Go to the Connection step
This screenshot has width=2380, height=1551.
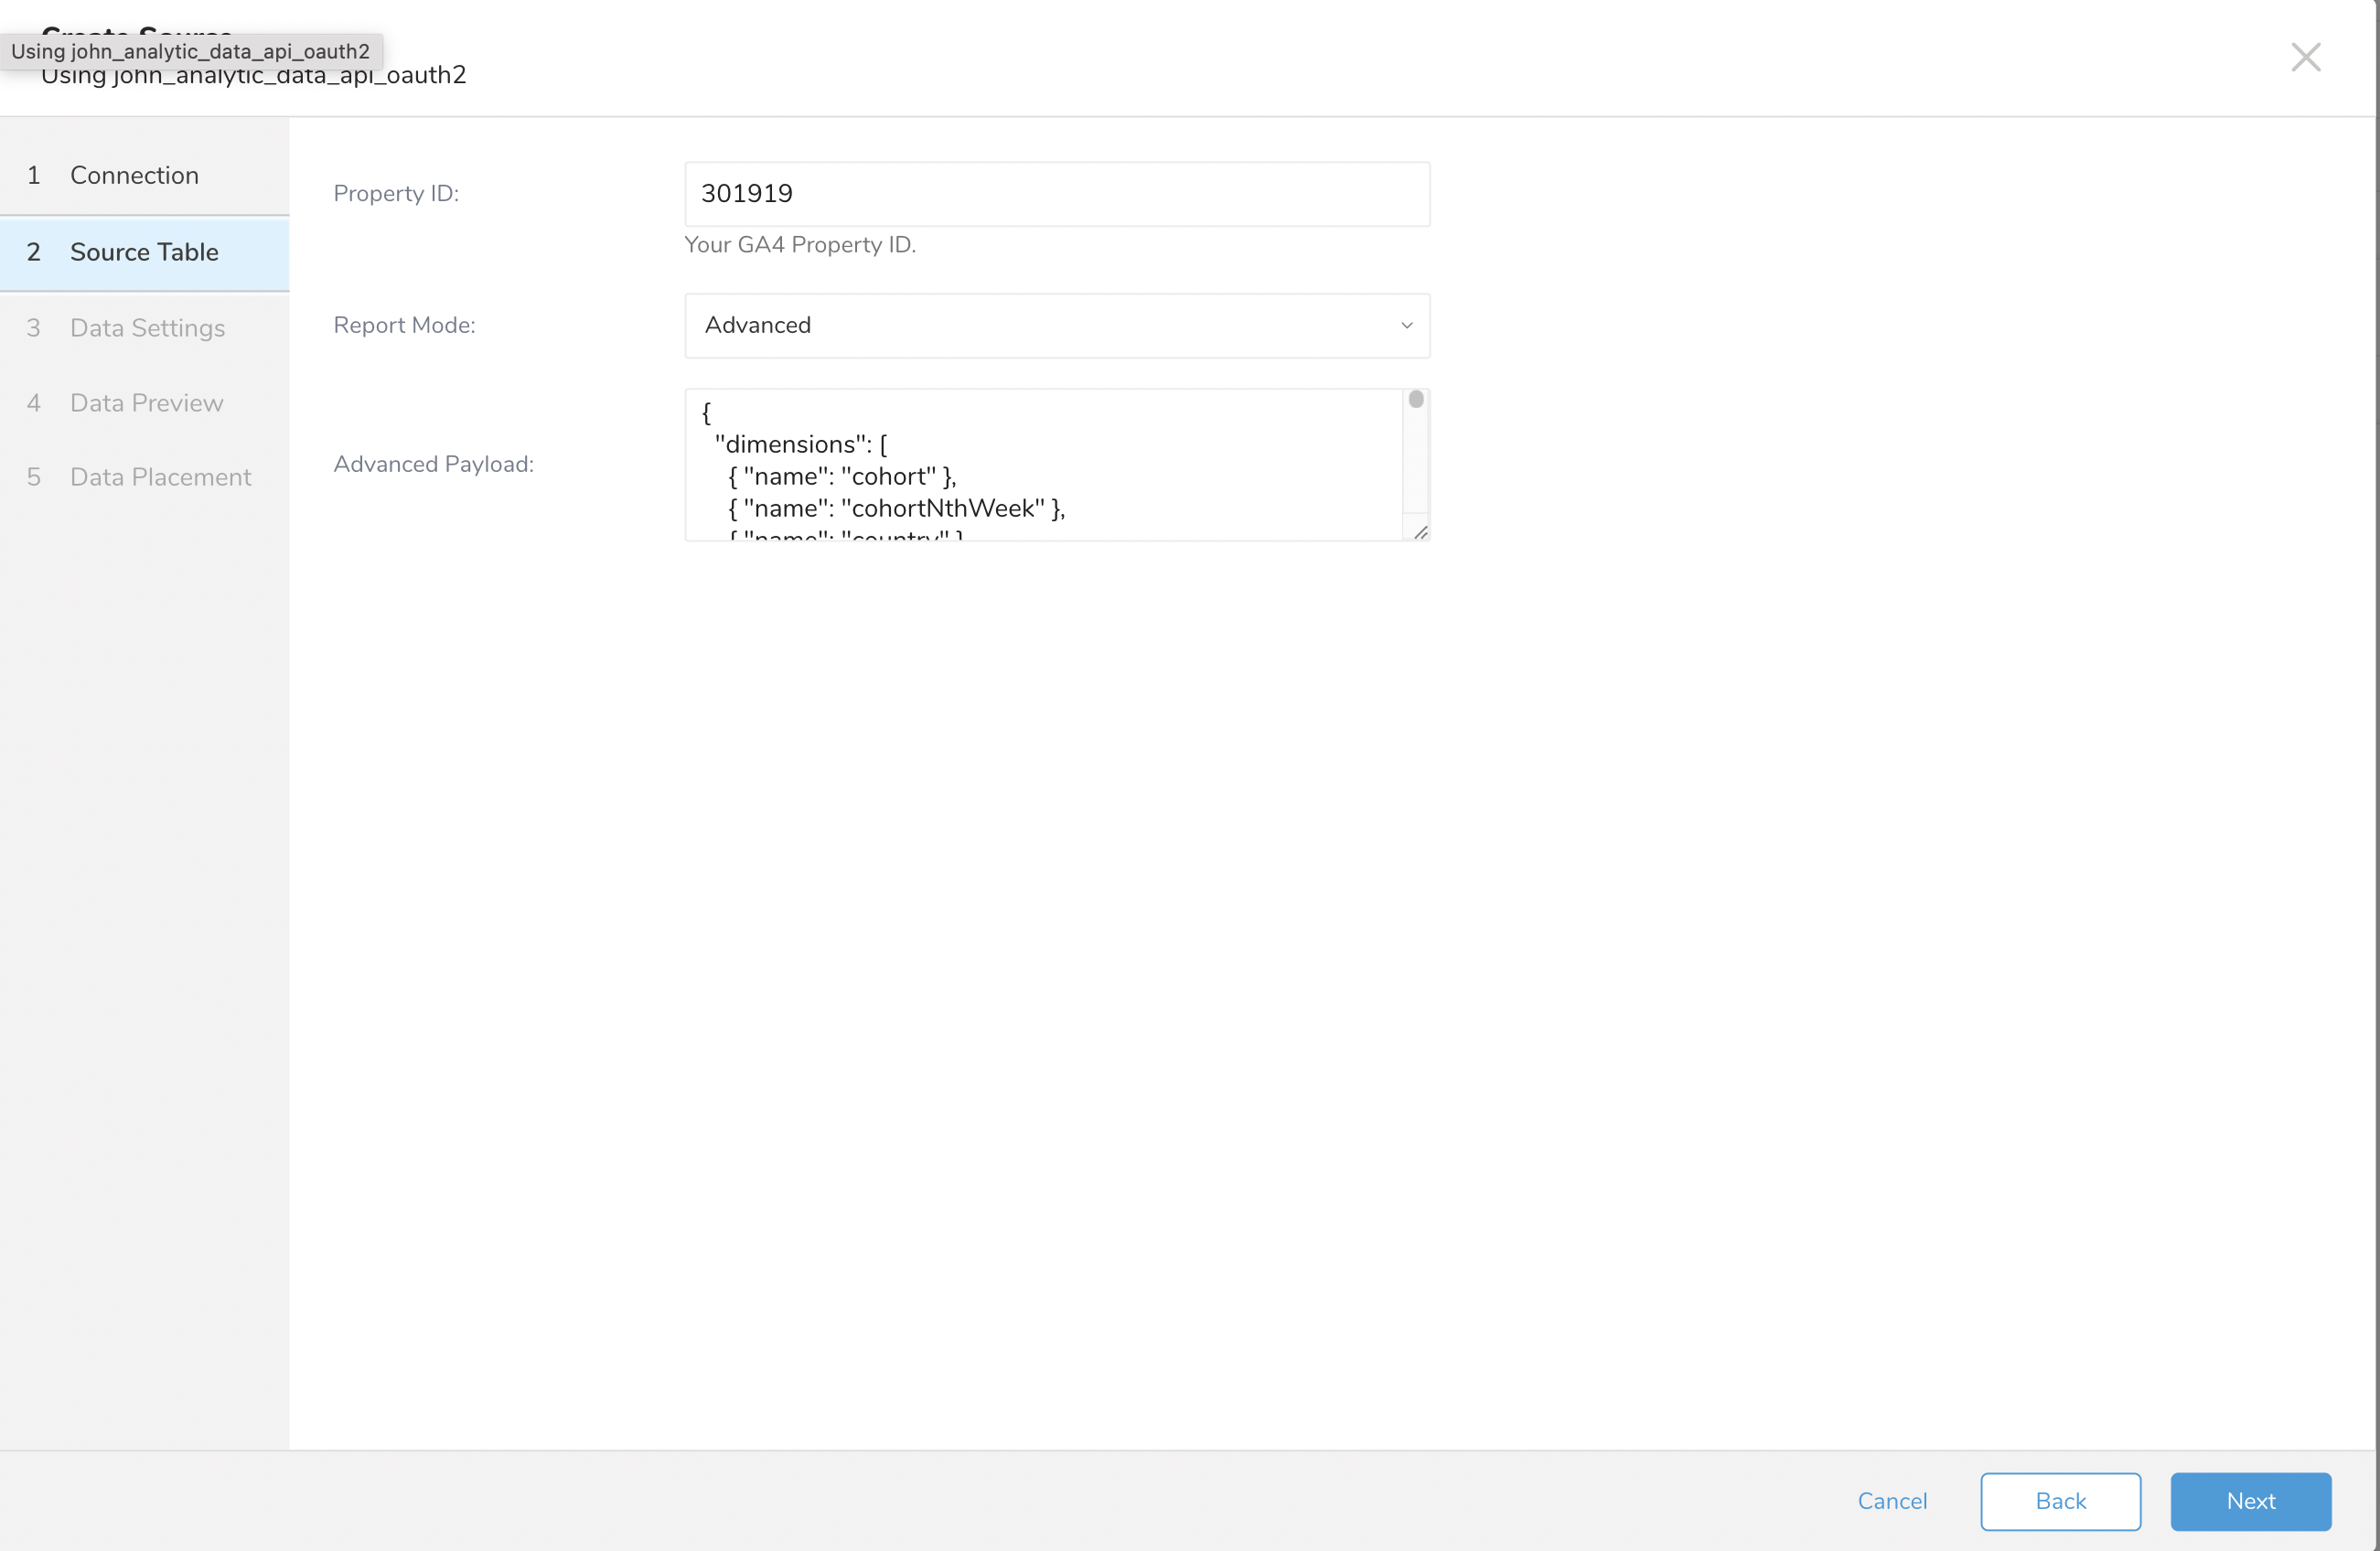coord(134,175)
